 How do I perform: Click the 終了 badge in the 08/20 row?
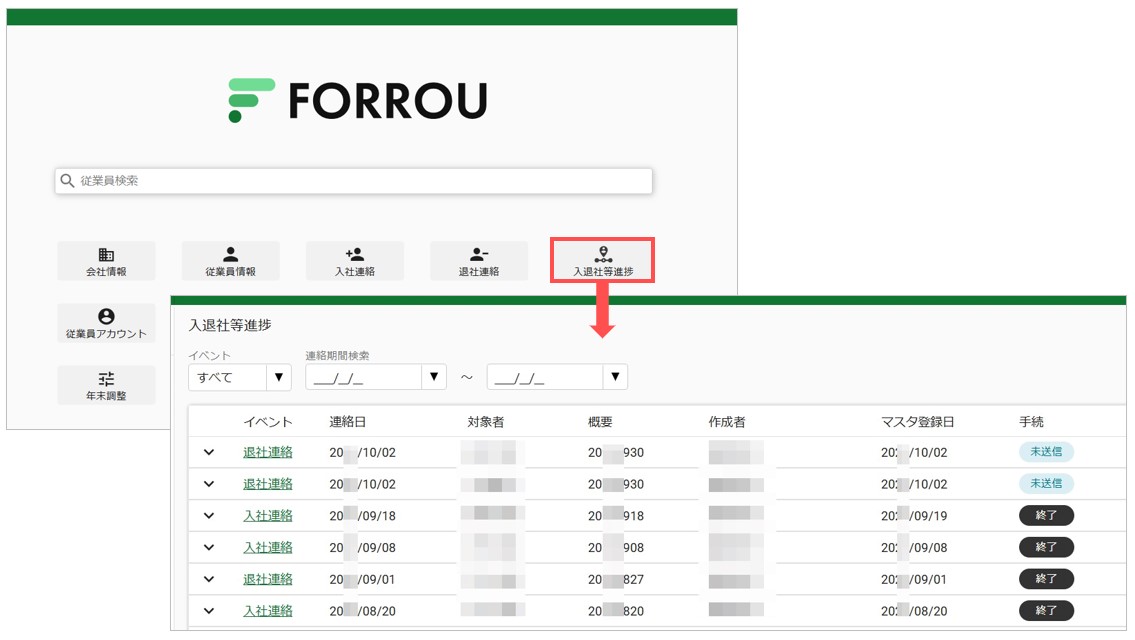(x=1046, y=611)
